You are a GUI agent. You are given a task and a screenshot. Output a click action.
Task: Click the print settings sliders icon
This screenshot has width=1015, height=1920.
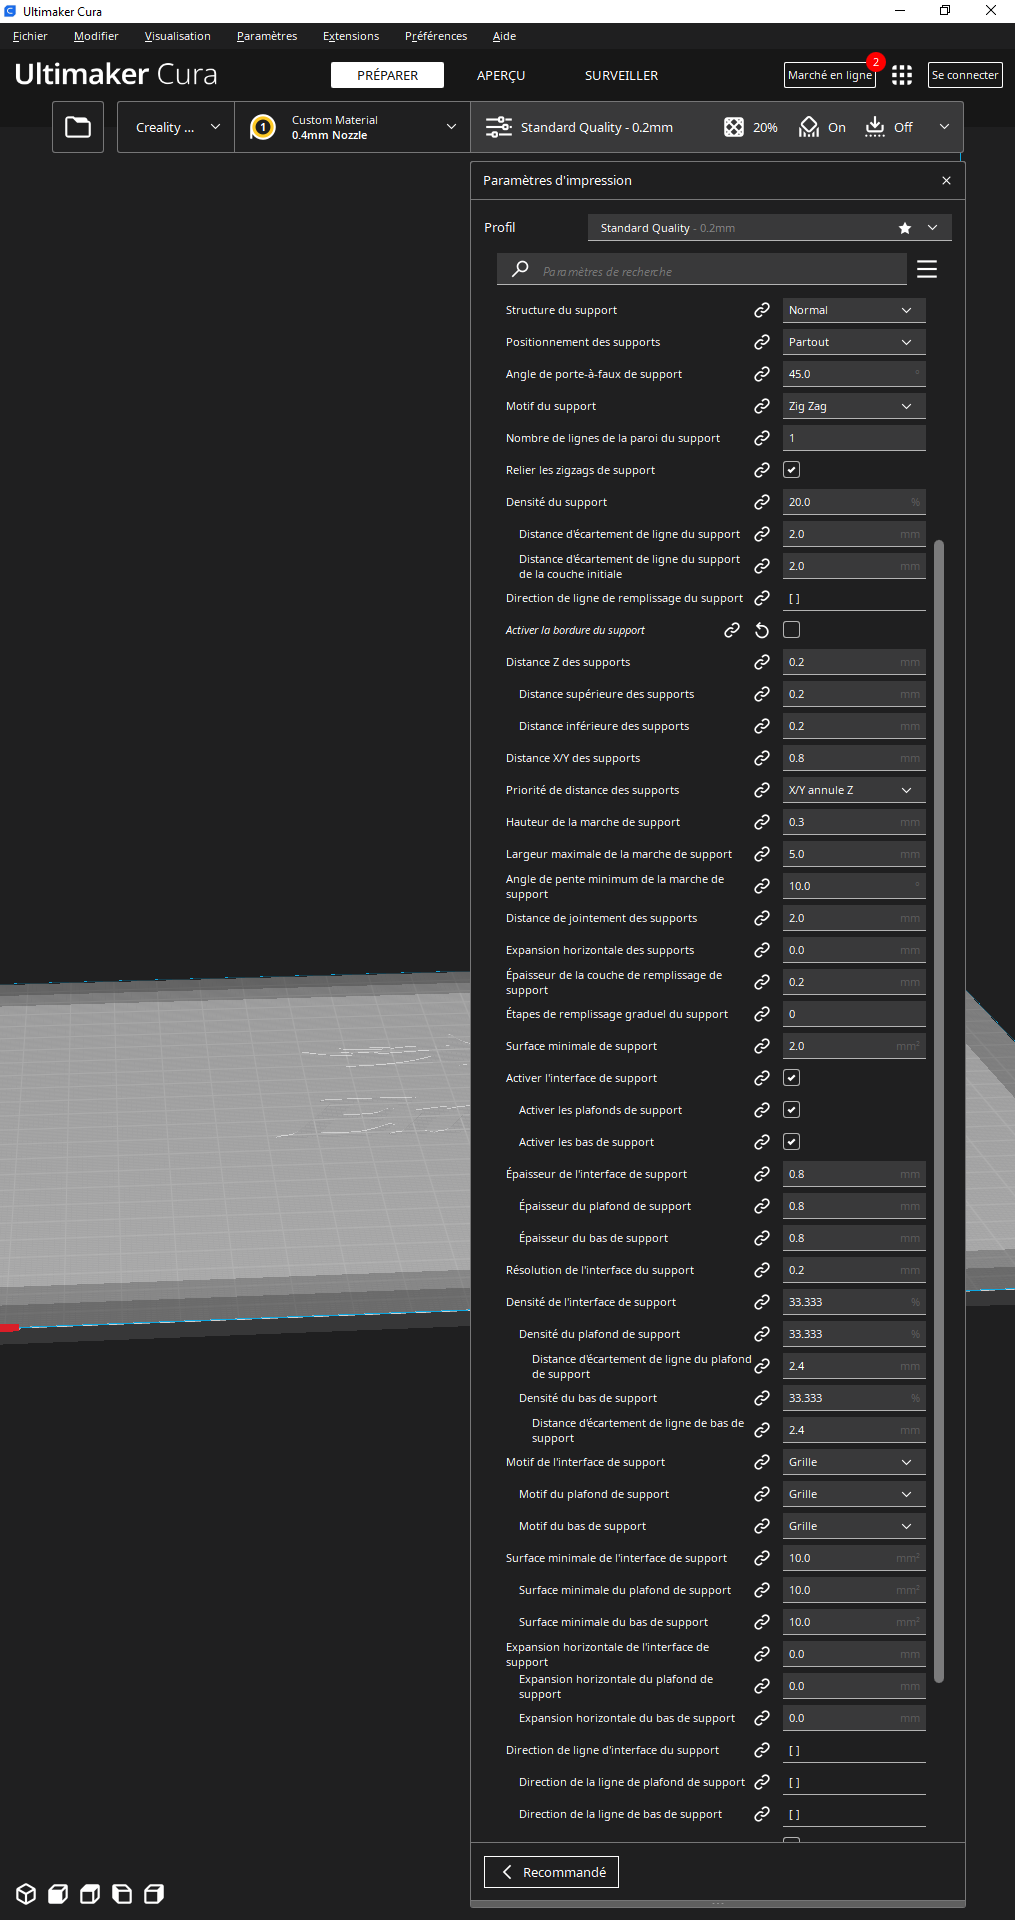click(x=498, y=127)
